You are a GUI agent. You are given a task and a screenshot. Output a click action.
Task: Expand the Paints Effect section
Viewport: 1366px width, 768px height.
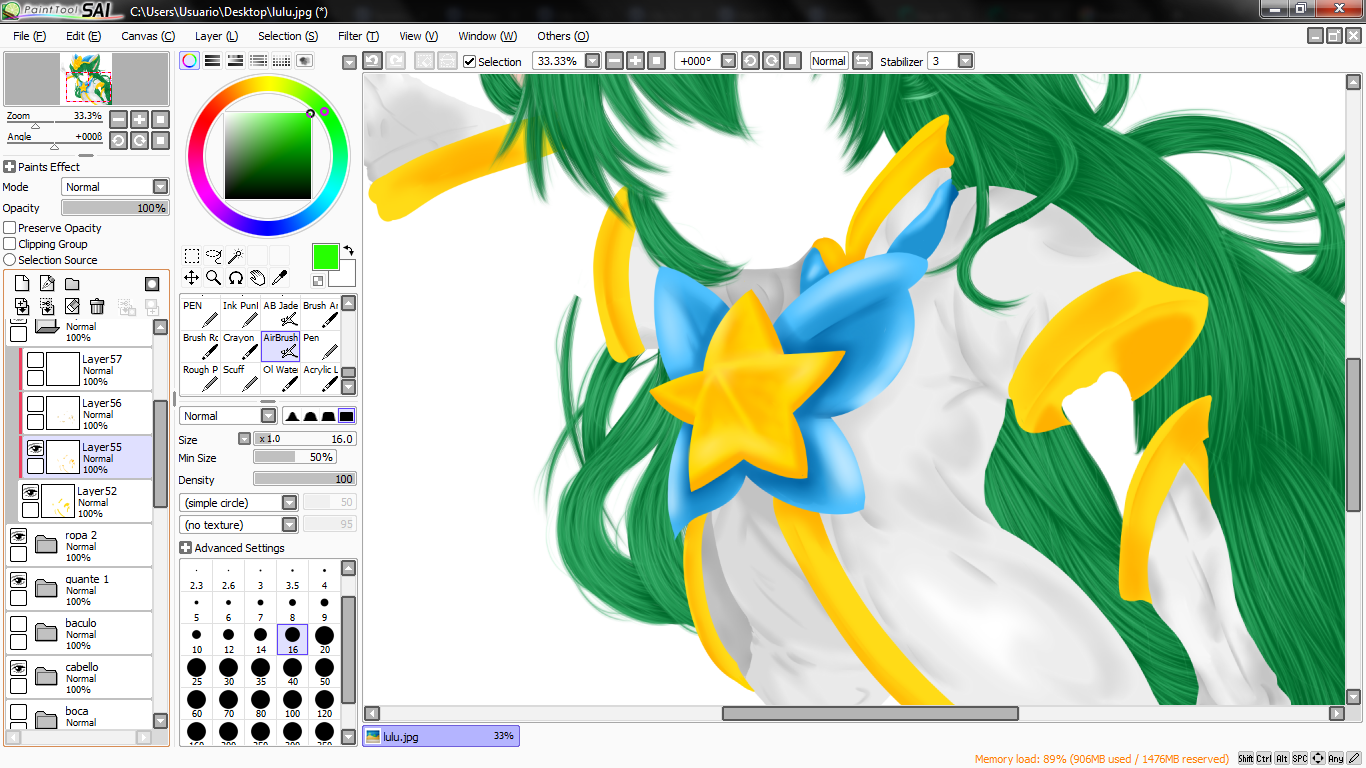click(x=9, y=167)
